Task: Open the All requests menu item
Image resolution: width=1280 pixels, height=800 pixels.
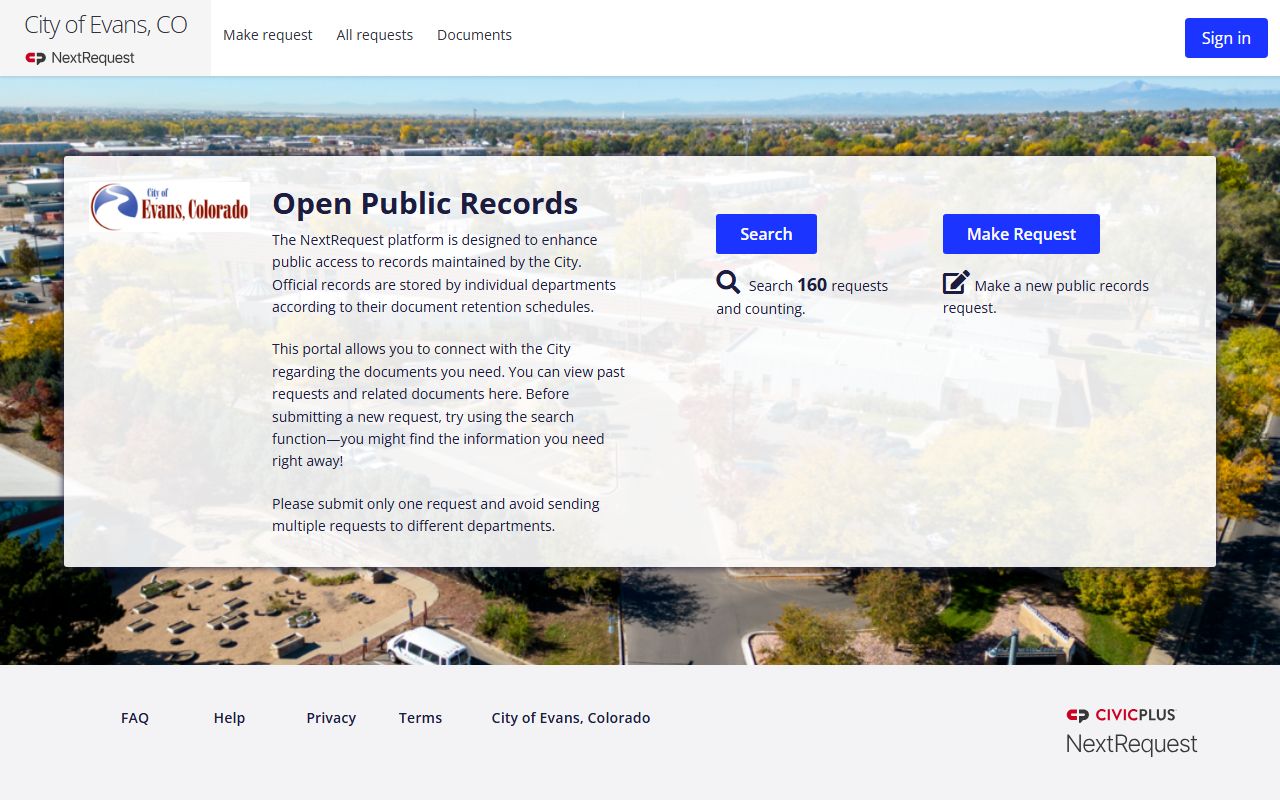Action: click(x=374, y=35)
